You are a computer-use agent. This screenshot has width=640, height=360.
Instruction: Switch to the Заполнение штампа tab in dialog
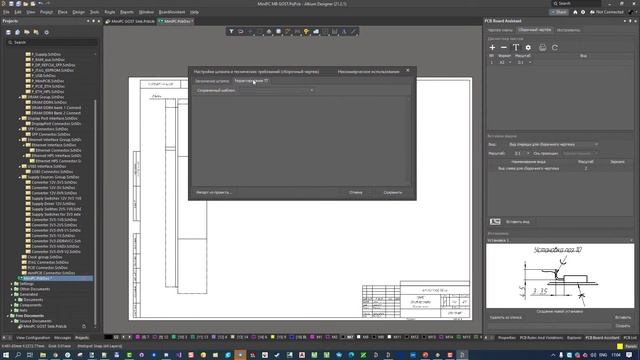[212, 81]
